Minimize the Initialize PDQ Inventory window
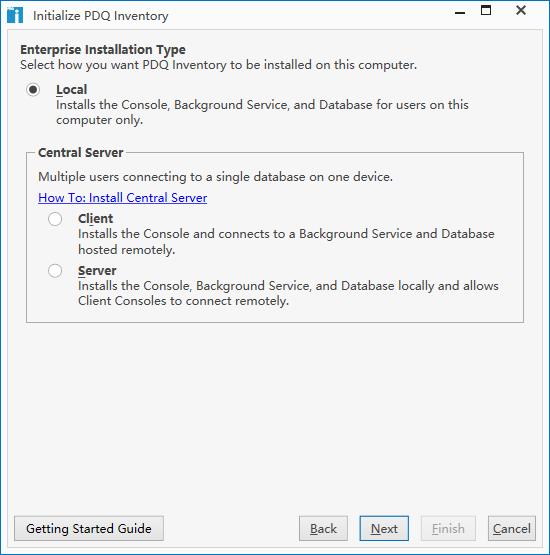 point(460,12)
